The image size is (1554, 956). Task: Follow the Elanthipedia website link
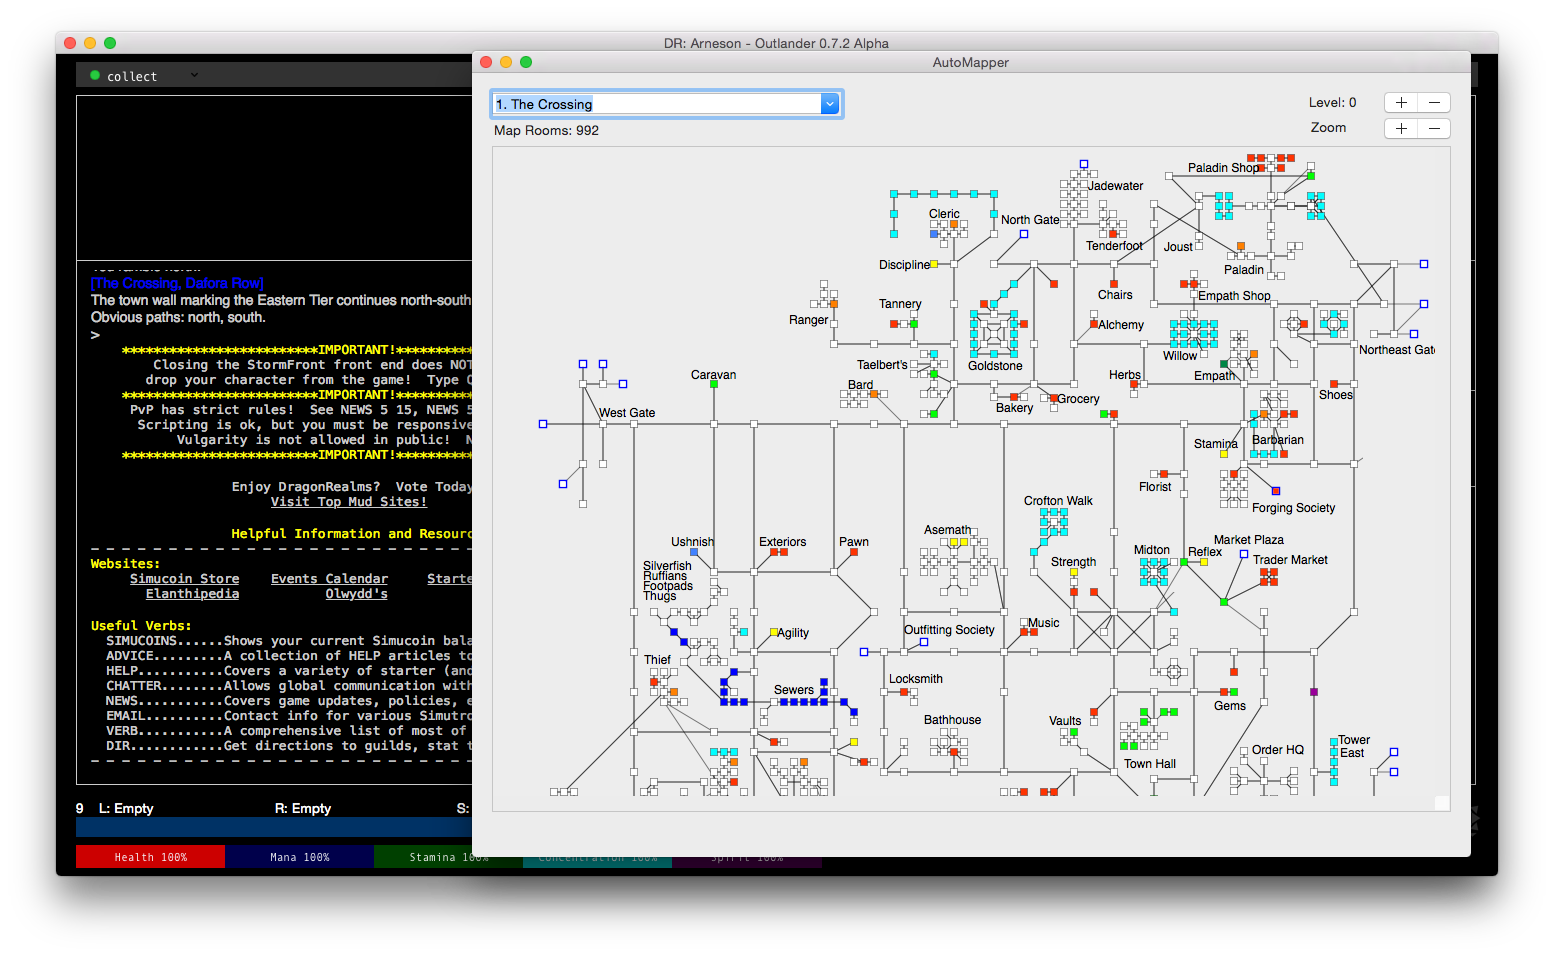coord(192,594)
